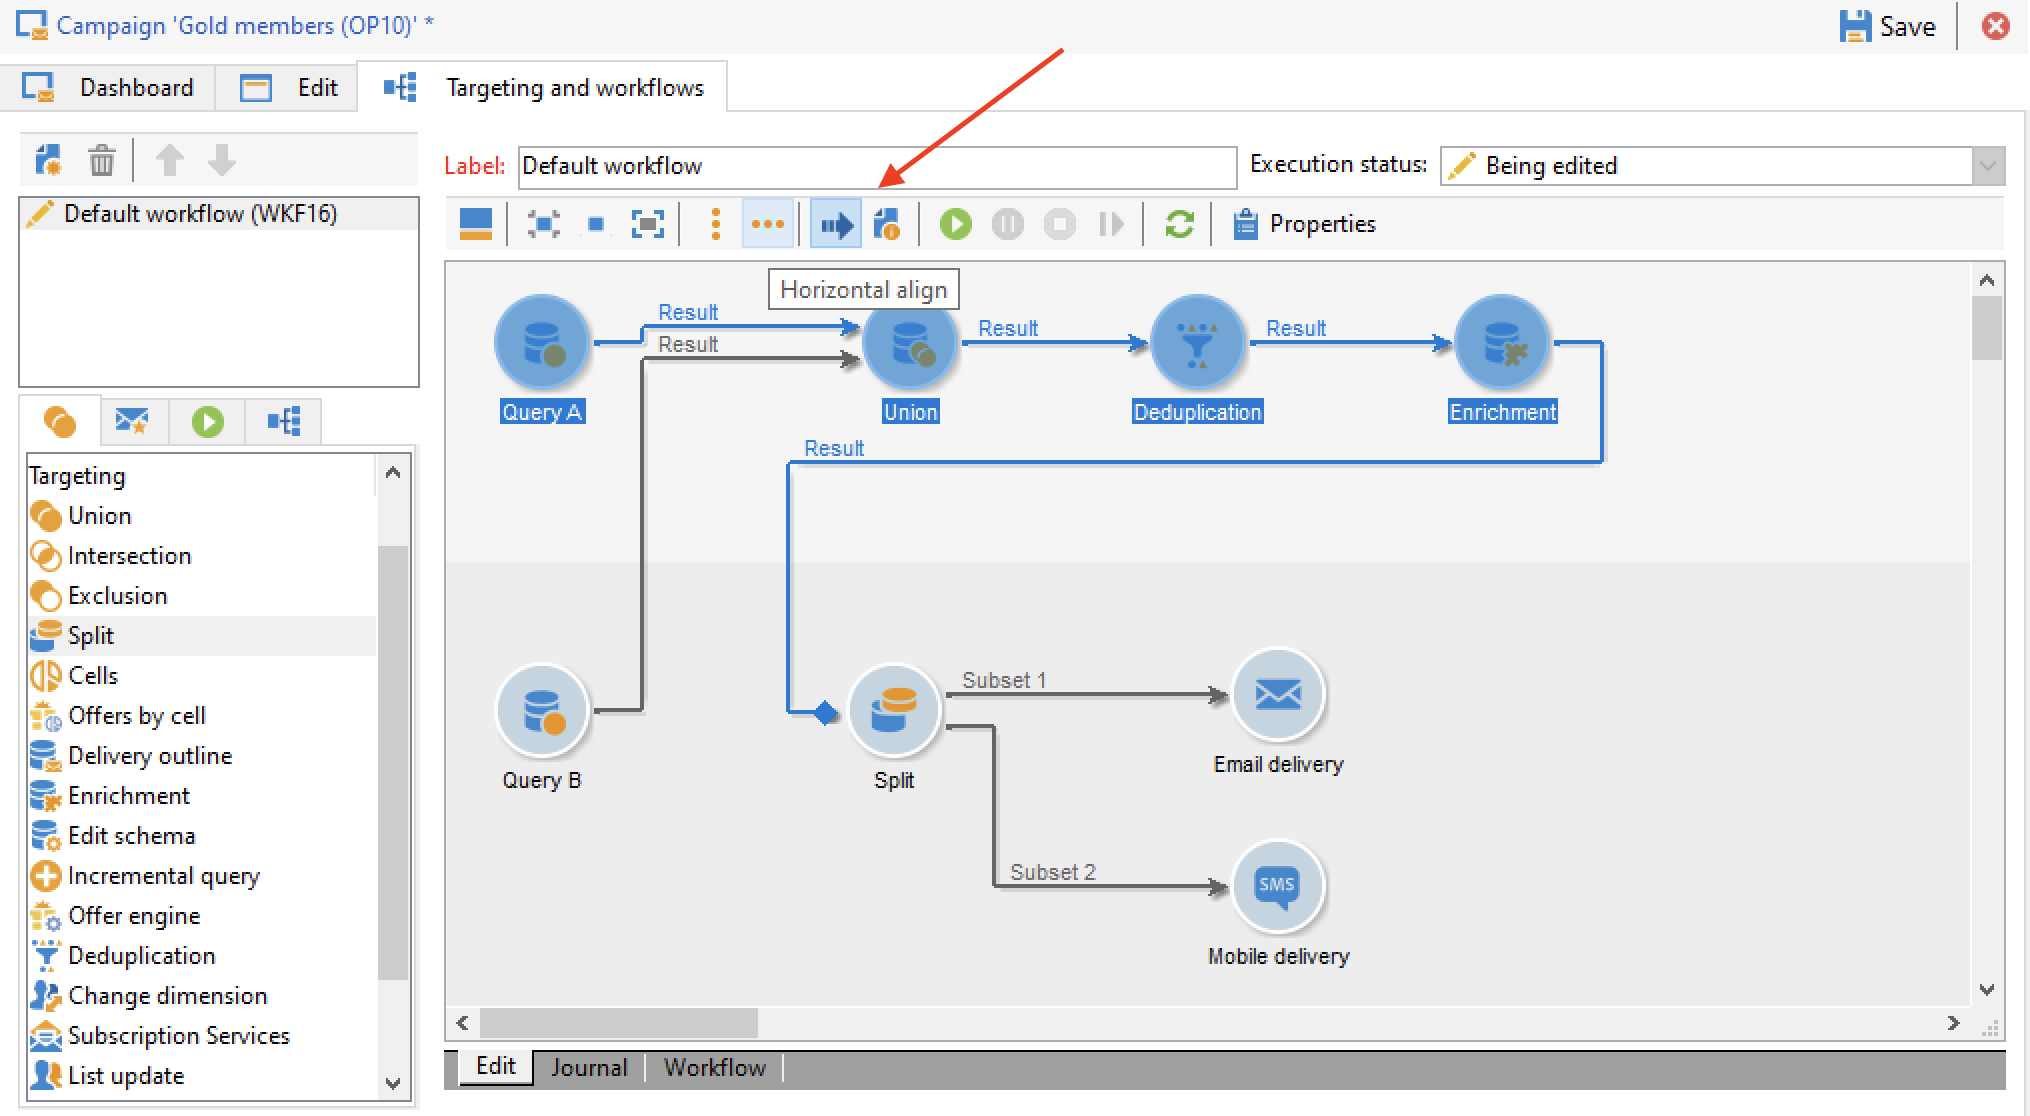Click the Save button
This screenshot has height=1116, width=2030.
pos(1888,26)
